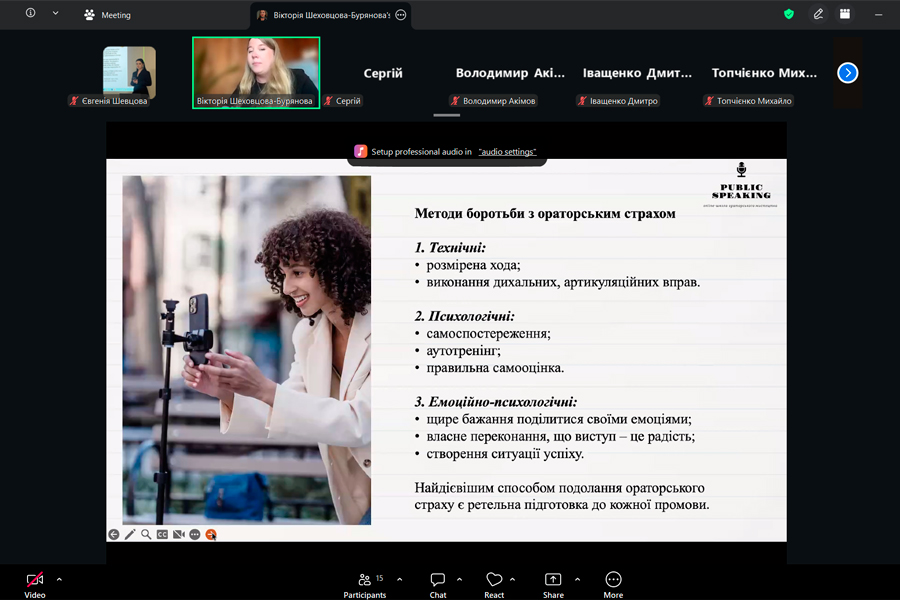Expand the Video options chevron
Viewport: 900px width, 600px height.
pyautogui.click(x=59, y=579)
